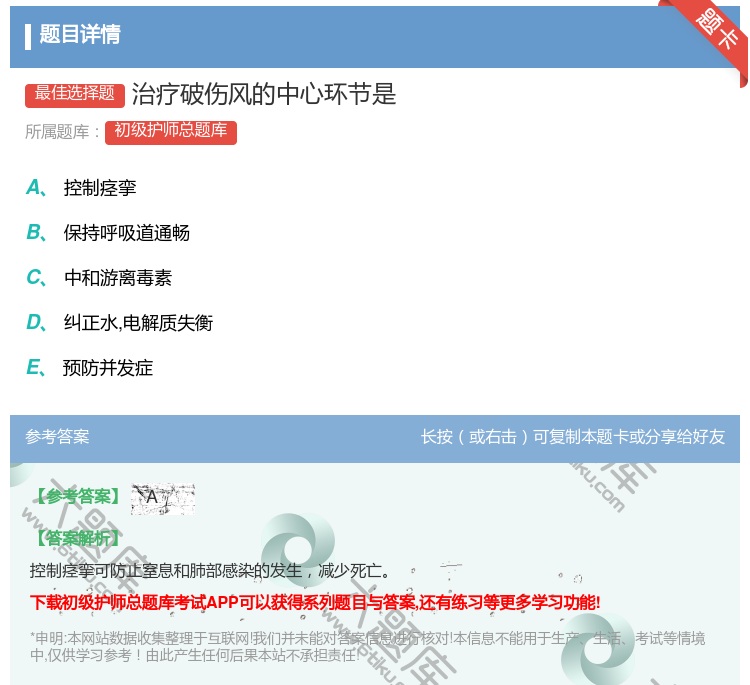The width and height of the screenshot is (750, 685).
Task: Click the 参考答案 section header
Action: click(x=57, y=437)
